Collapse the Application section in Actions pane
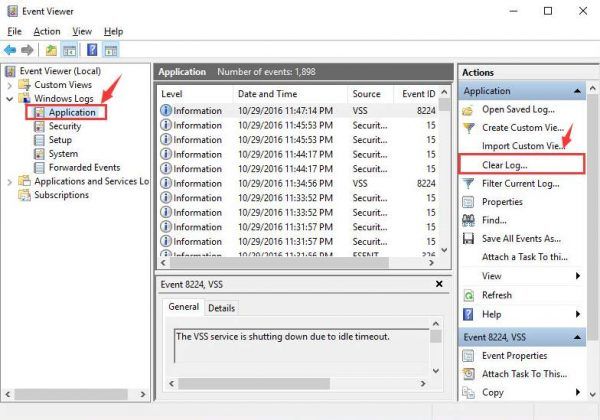This screenshot has height=420, width=600. [577, 91]
